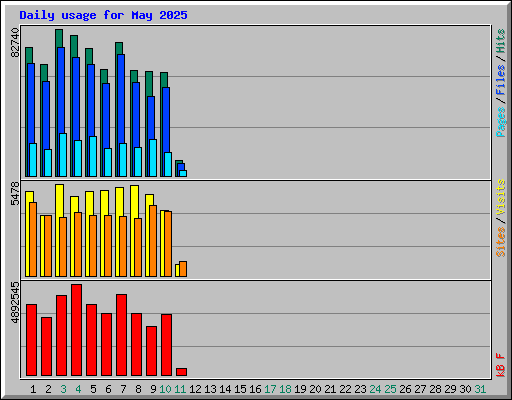Select the red kilobytes bar for day 1
Image resolution: width=512 pixels, height=400 pixels.
click(x=31, y=340)
